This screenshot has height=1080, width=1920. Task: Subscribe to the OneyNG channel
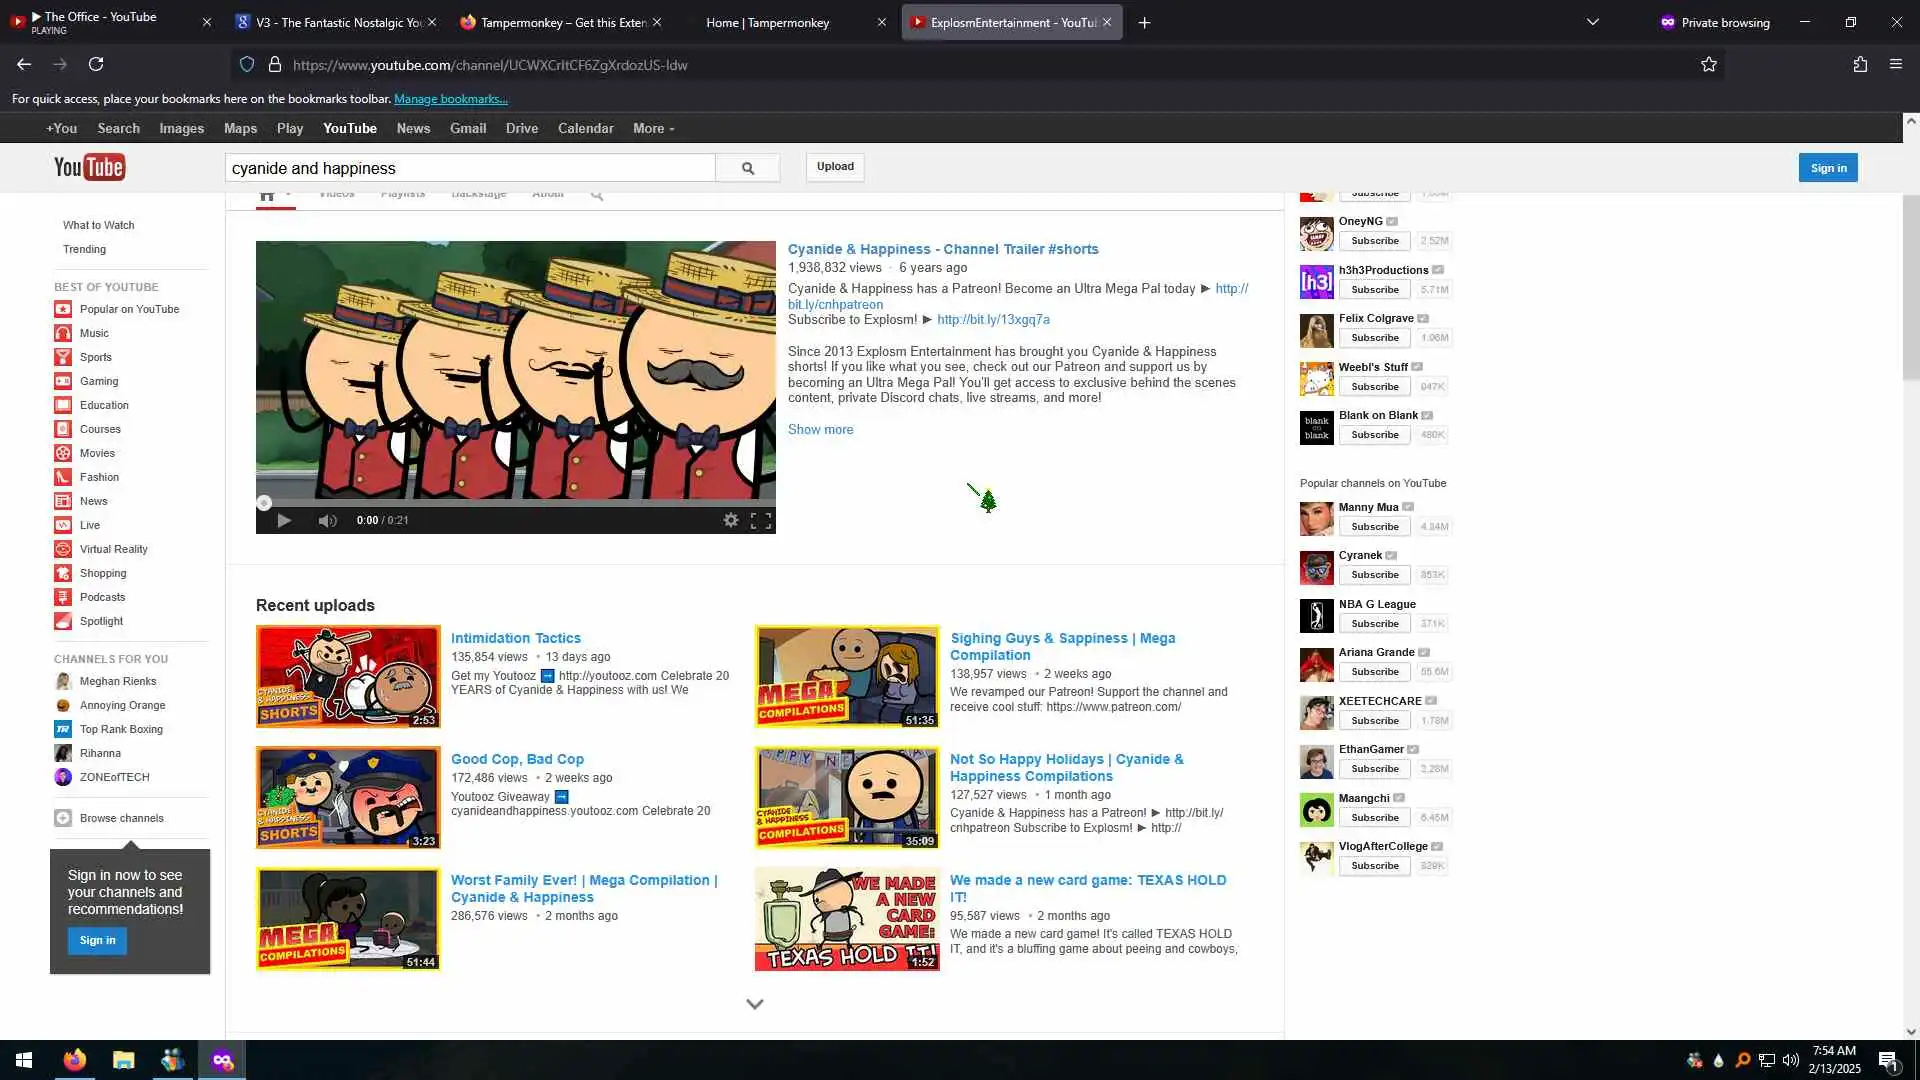1374,241
